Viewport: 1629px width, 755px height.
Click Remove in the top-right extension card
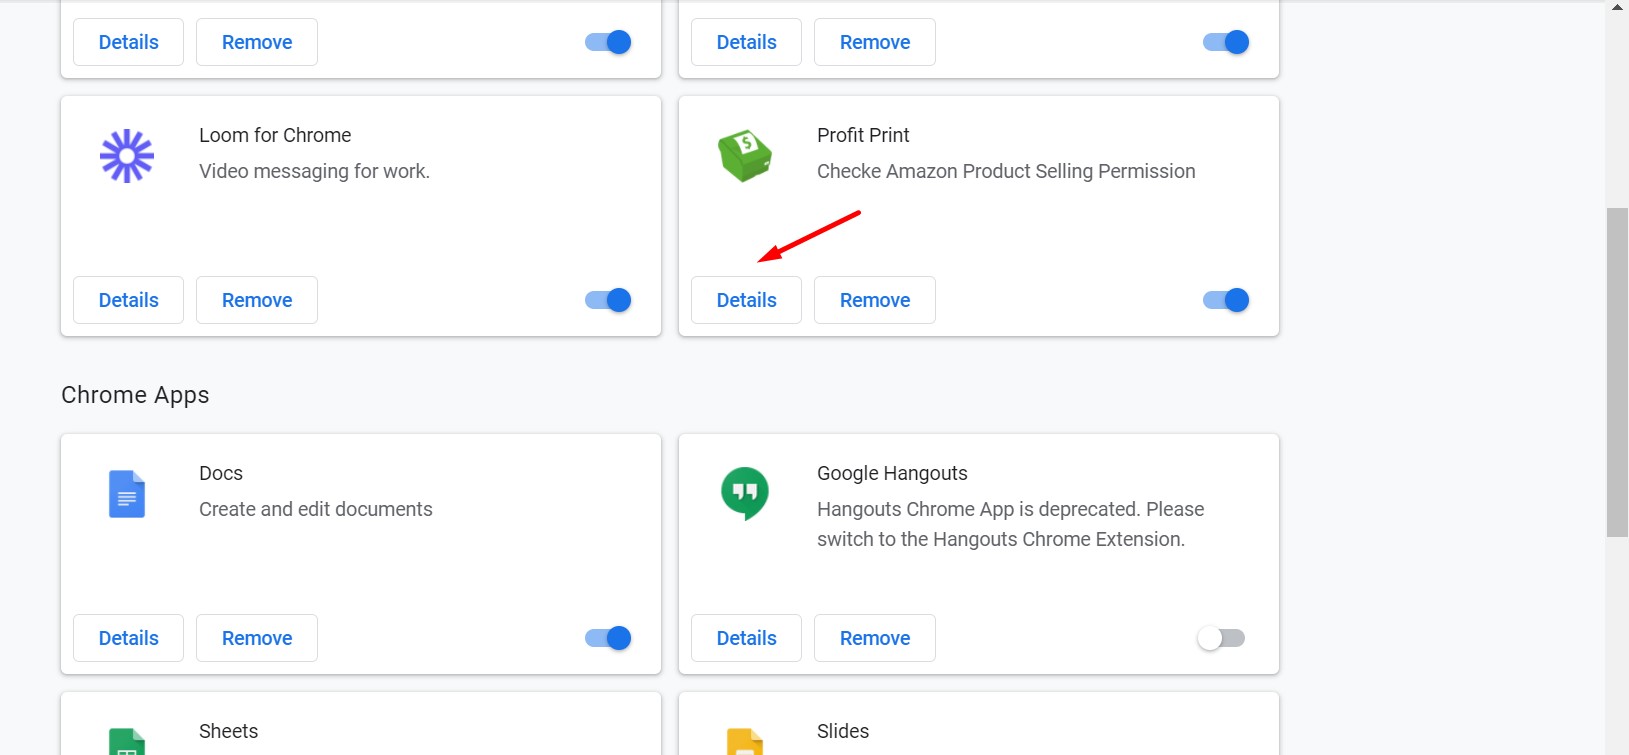click(x=875, y=42)
